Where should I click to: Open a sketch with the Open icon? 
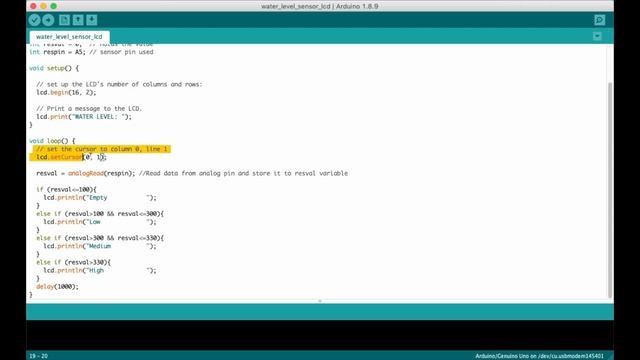[78, 20]
